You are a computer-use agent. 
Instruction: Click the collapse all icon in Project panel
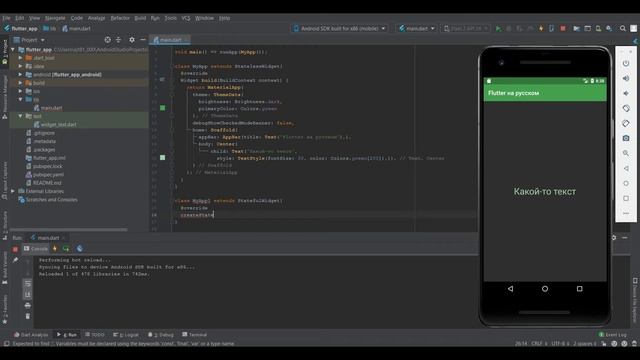coord(118,40)
